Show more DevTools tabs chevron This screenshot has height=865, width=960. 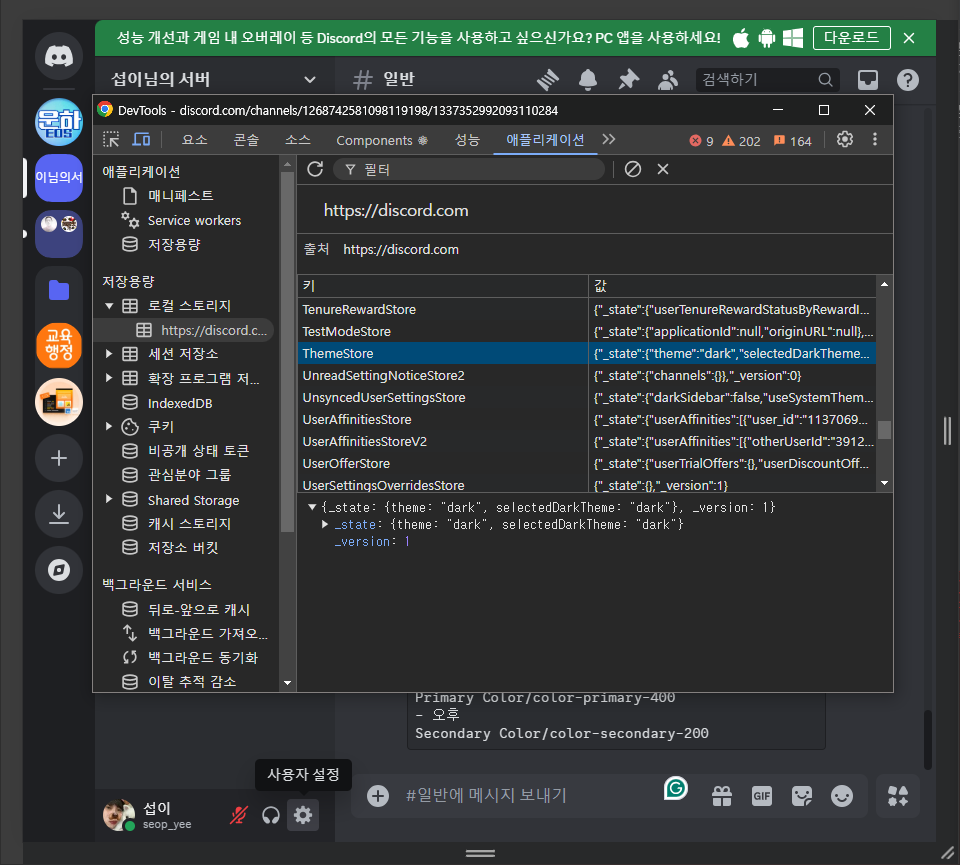(609, 140)
